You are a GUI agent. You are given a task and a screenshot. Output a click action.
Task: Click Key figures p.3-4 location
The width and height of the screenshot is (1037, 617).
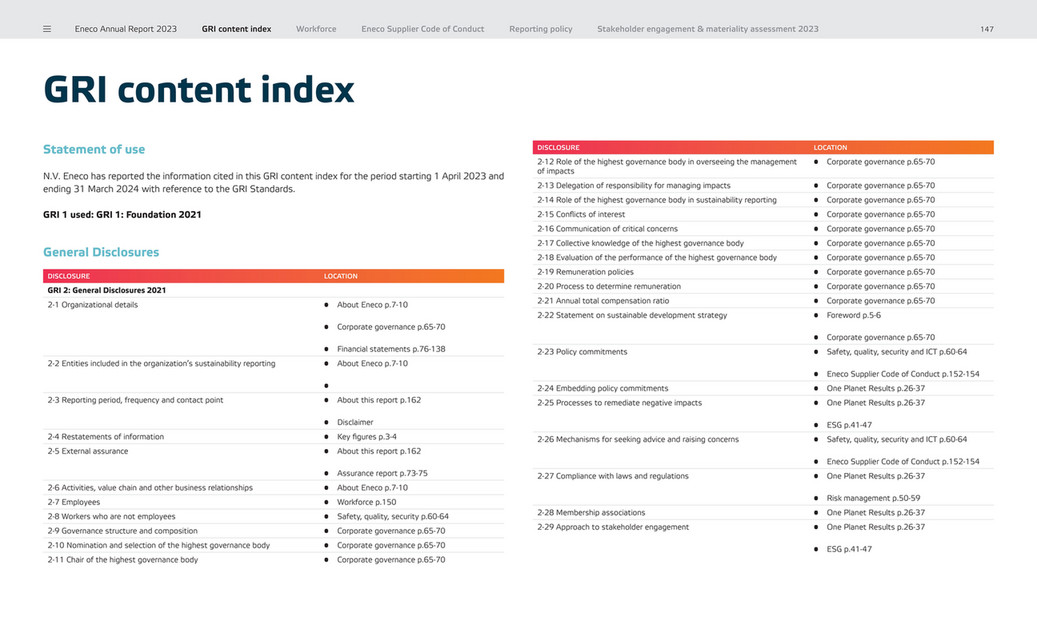coord(367,436)
